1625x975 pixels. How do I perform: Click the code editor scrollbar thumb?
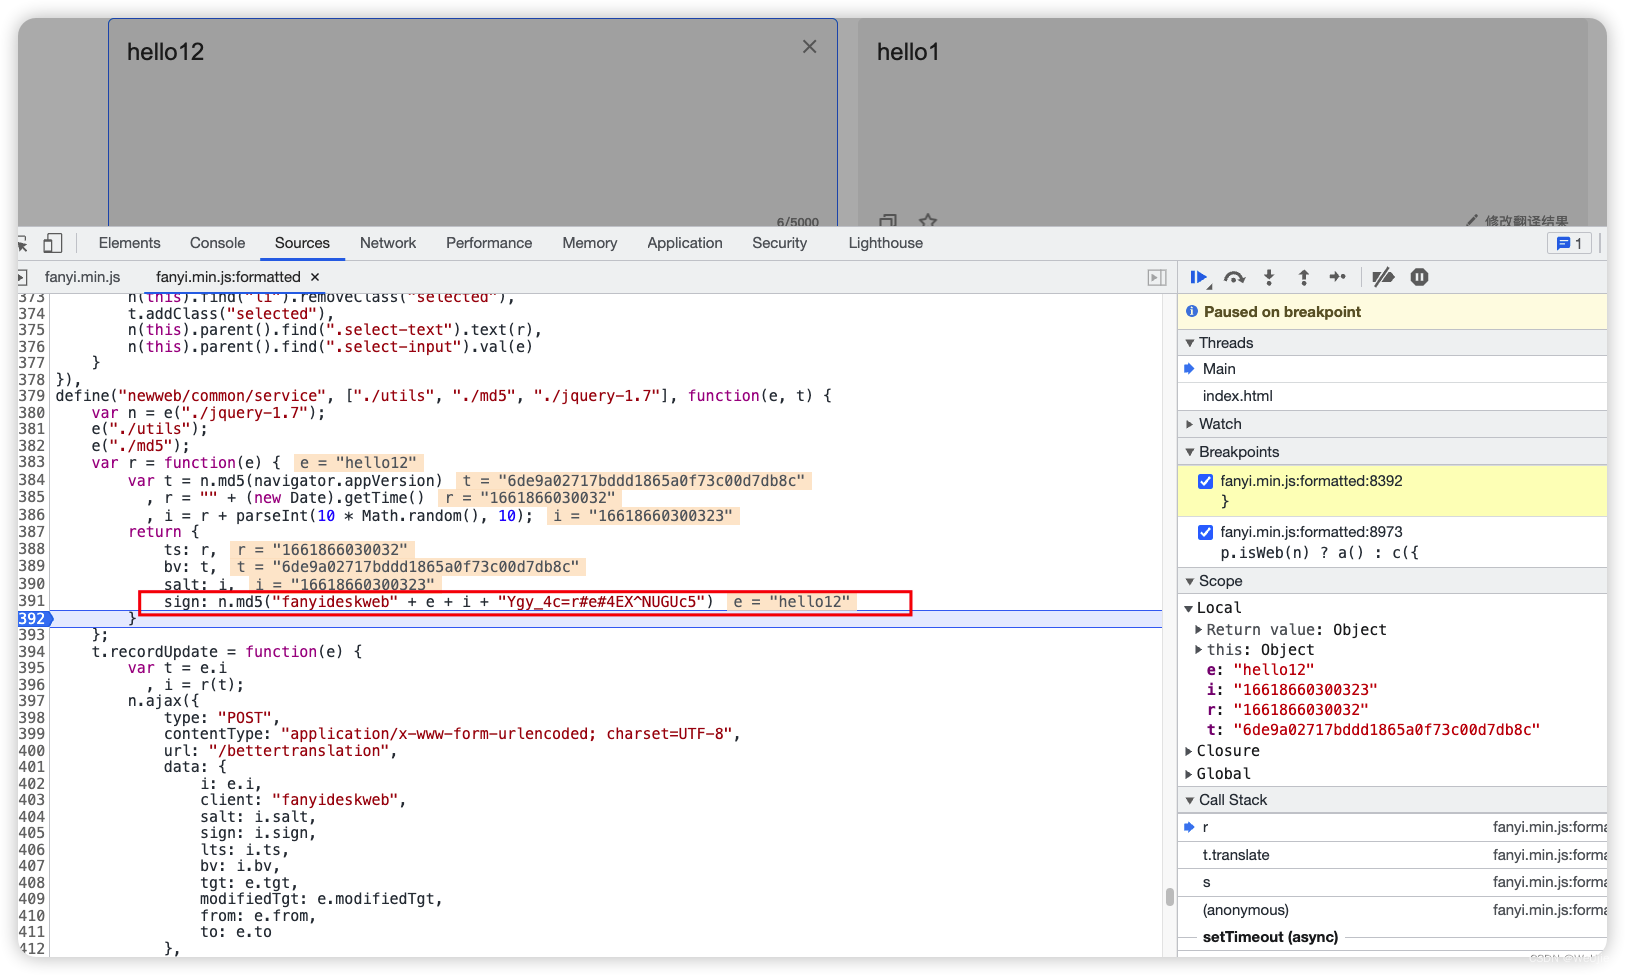(x=1169, y=896)
